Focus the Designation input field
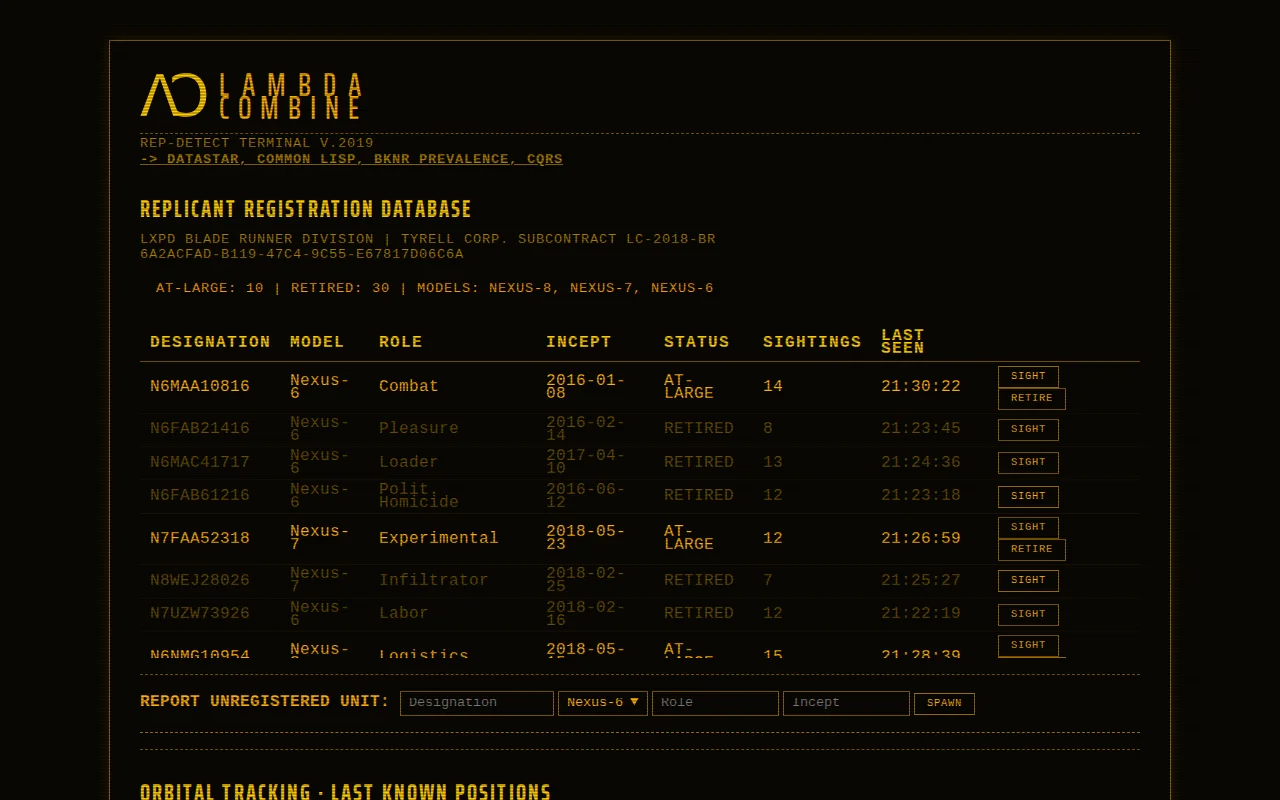The height and width of the screenshot is (800, 1280). coord(477,703)
